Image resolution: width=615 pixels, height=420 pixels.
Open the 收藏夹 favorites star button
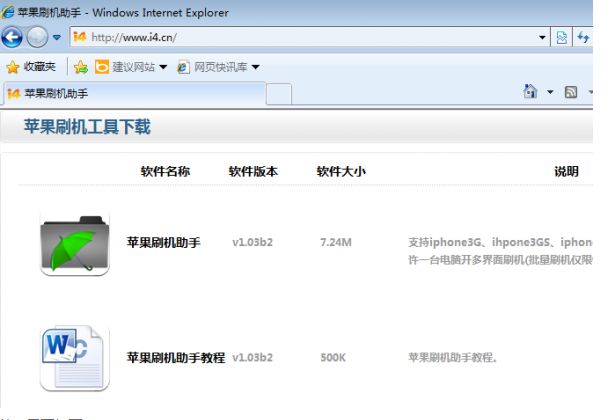tap(31, 67)
